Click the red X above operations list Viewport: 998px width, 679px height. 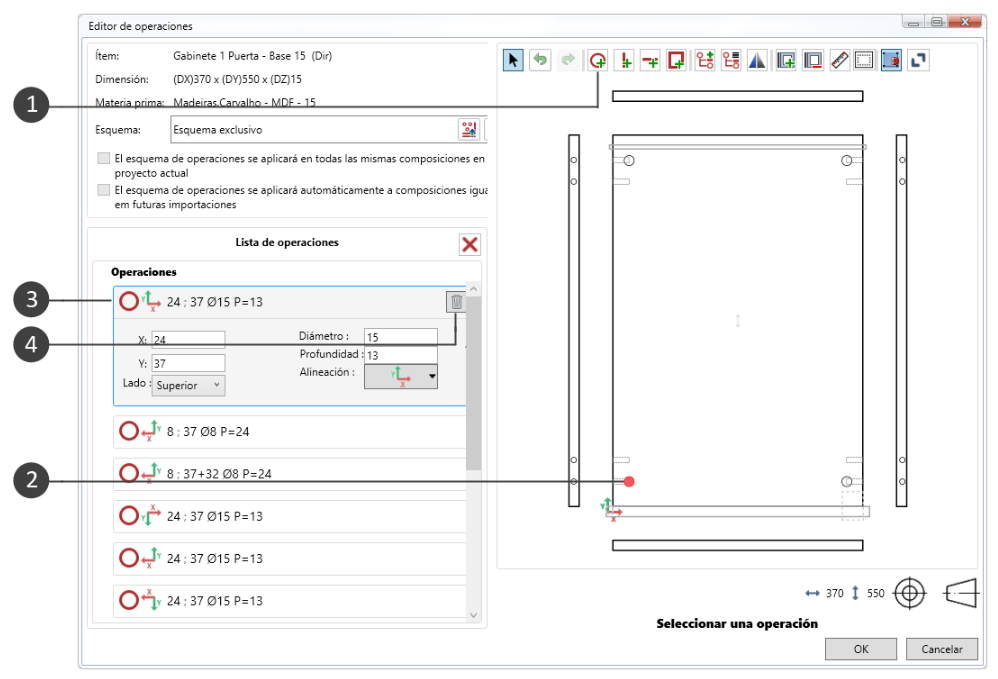tap(470, 244)
